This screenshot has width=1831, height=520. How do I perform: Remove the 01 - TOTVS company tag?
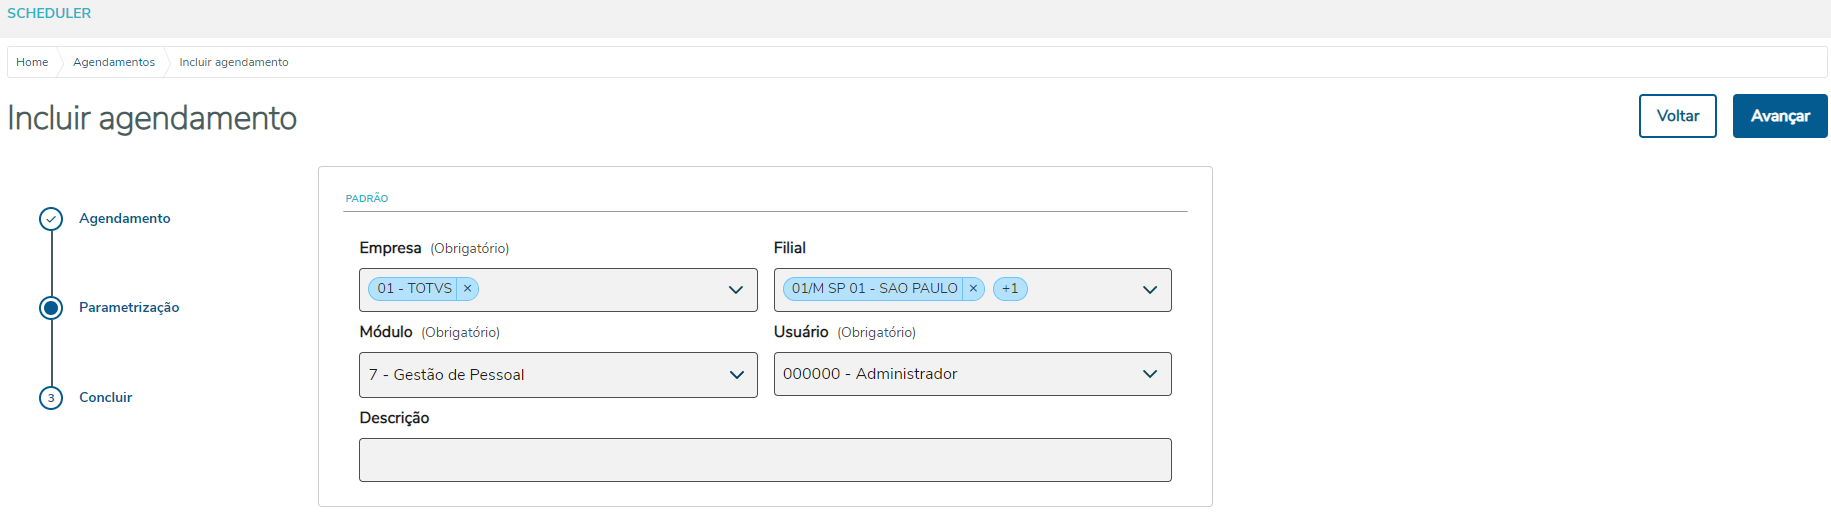pyautogui.click(x=467, y=289)
